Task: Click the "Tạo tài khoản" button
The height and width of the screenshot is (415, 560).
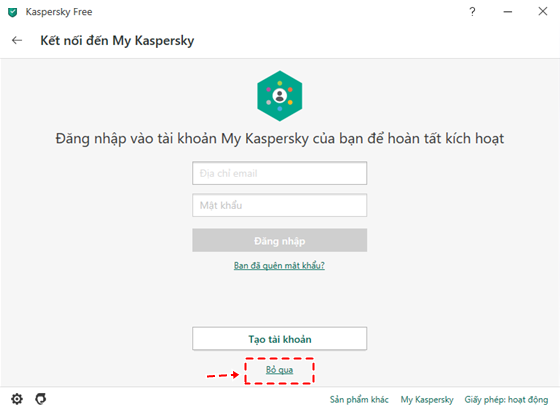Action: [280, 339]
